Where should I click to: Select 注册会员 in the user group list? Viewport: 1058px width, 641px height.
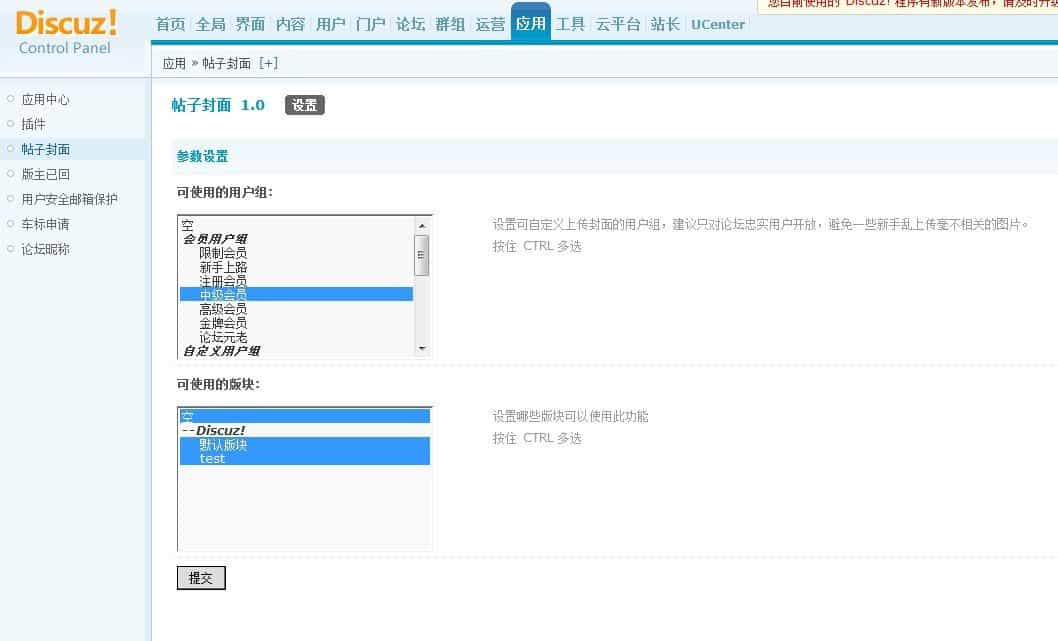point(222,281)
